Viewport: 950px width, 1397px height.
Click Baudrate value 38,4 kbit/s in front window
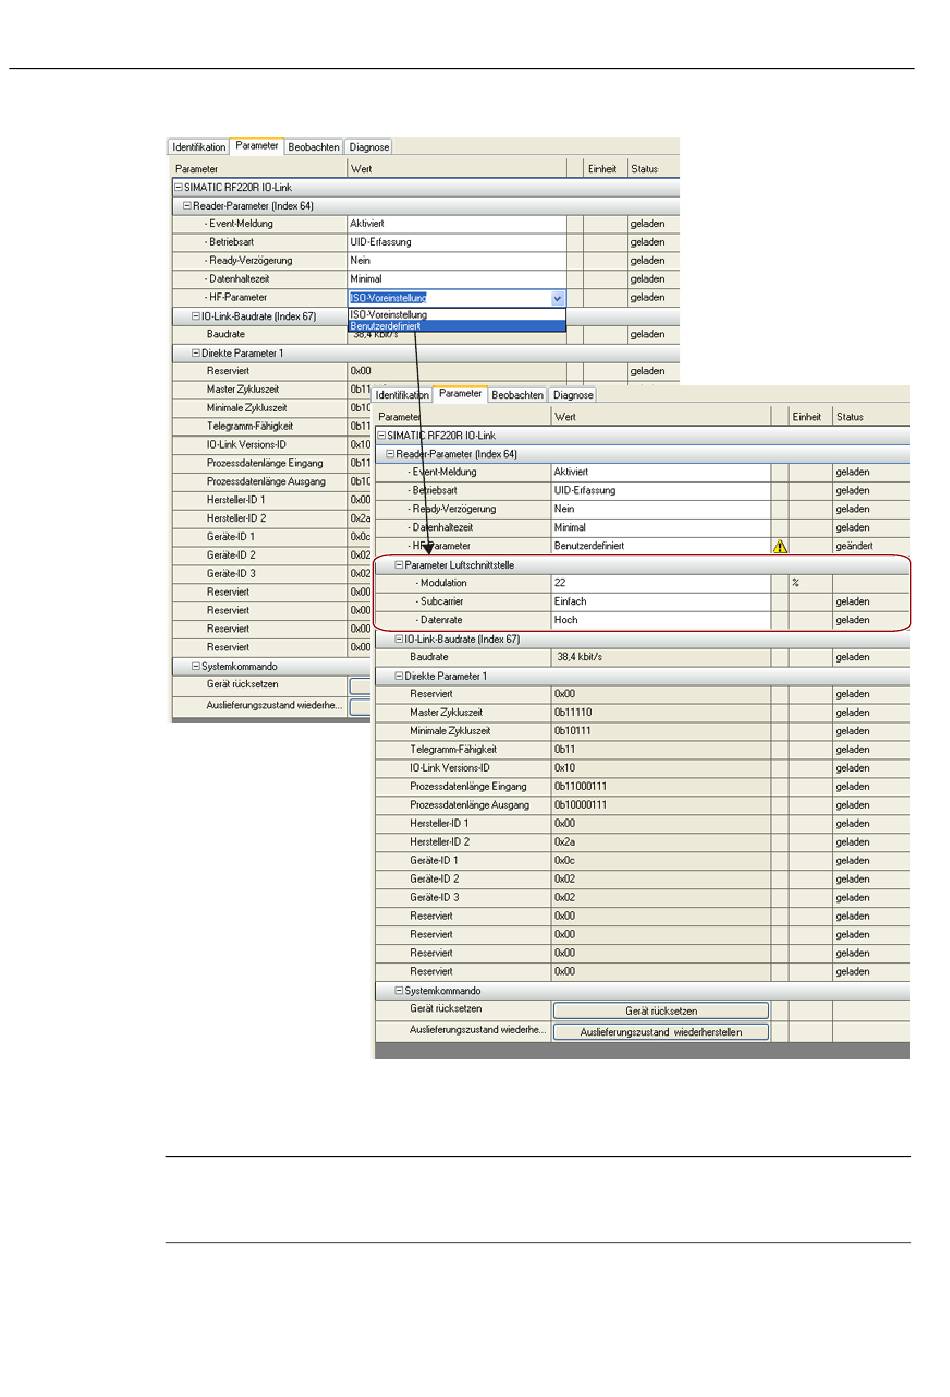click(661, 657)
